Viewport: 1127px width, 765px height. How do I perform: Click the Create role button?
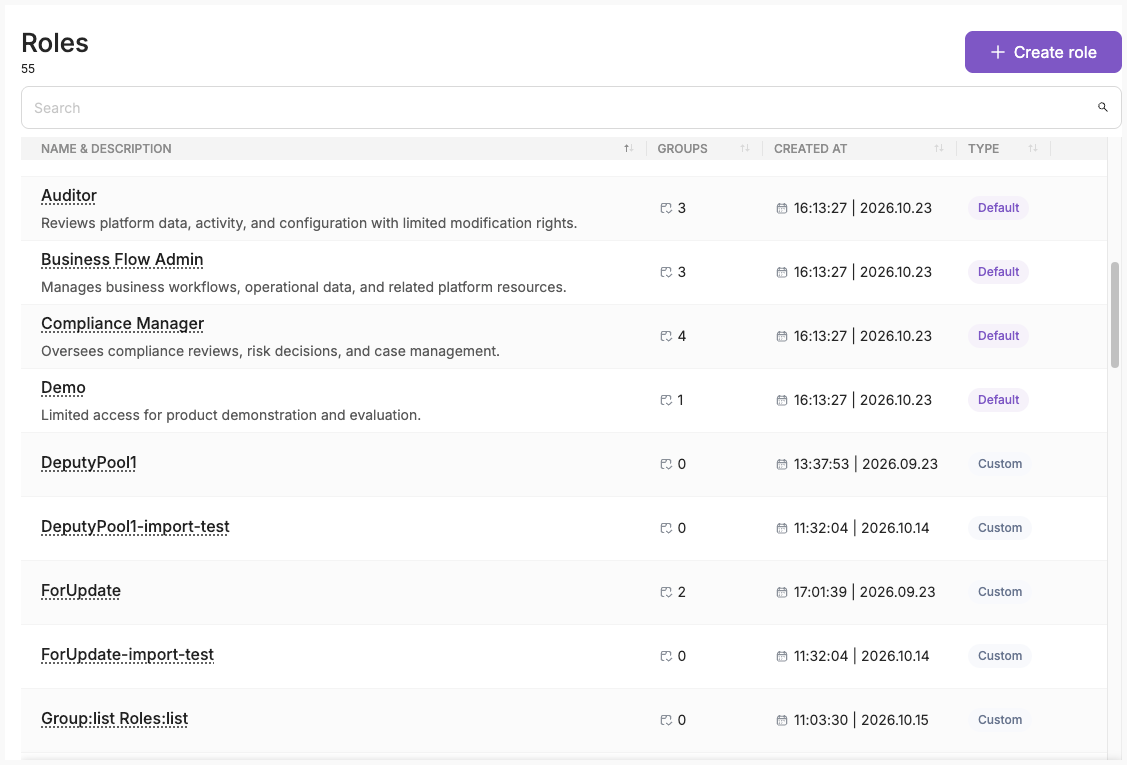[x=1043, y=52]
